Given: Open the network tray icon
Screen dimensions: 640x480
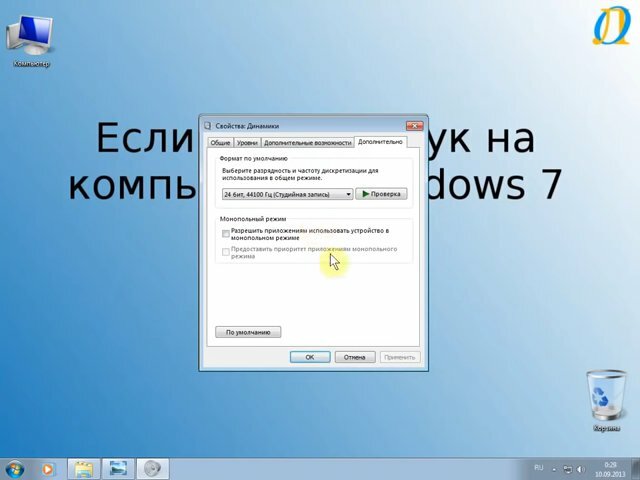Looking at the screenshot, I should (567, 469).
